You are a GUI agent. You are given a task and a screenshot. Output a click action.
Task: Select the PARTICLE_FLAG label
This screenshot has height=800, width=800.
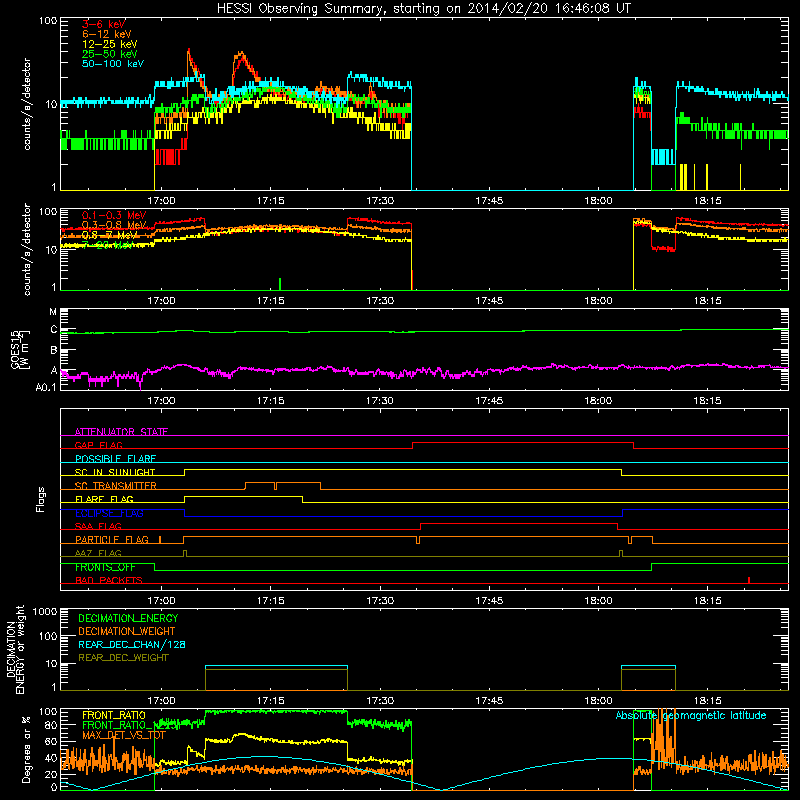click(112, 540)
